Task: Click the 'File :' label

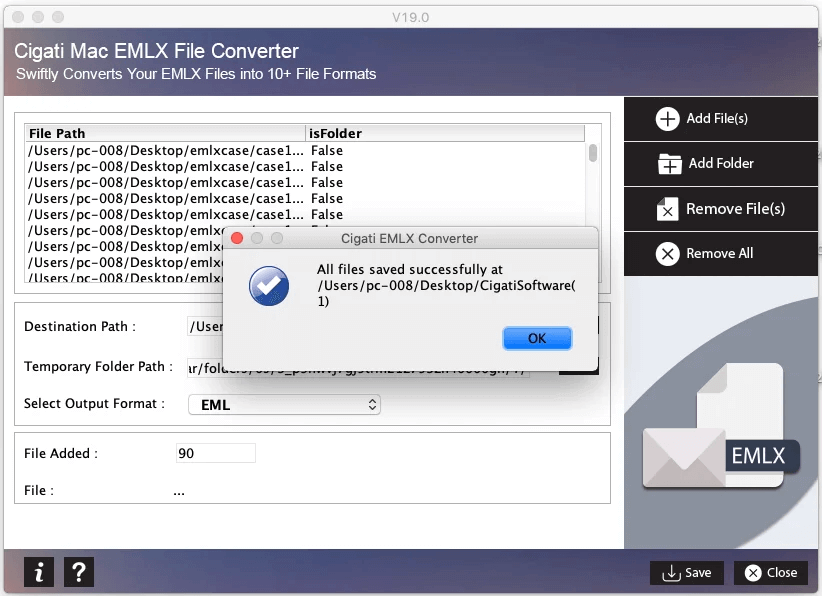Action: [x=39, y=491]
